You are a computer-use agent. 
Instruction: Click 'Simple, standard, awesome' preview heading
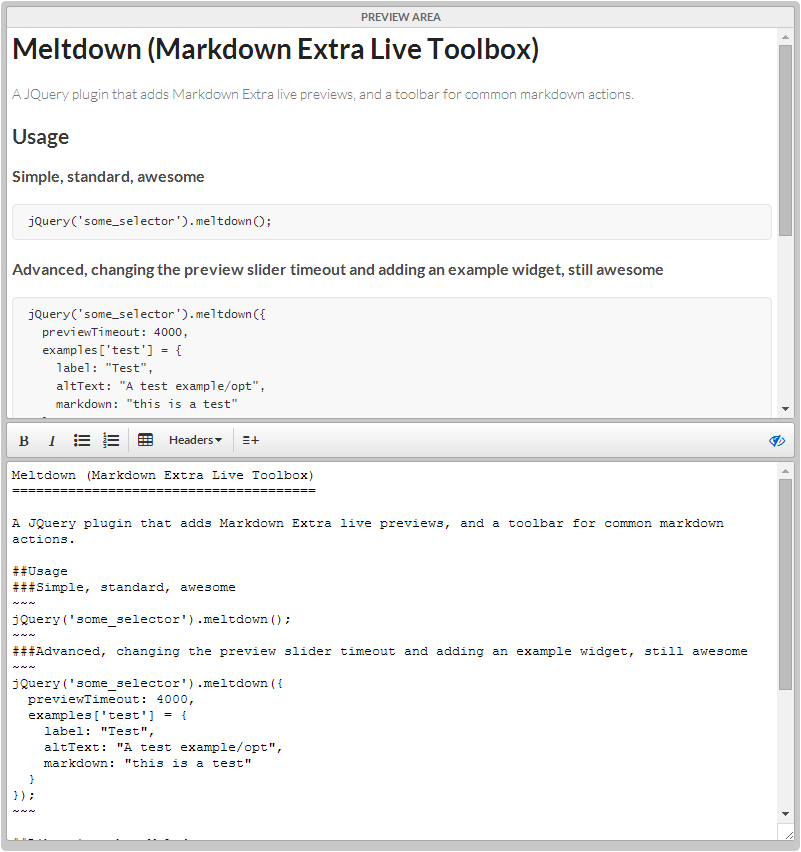[108, 177]
